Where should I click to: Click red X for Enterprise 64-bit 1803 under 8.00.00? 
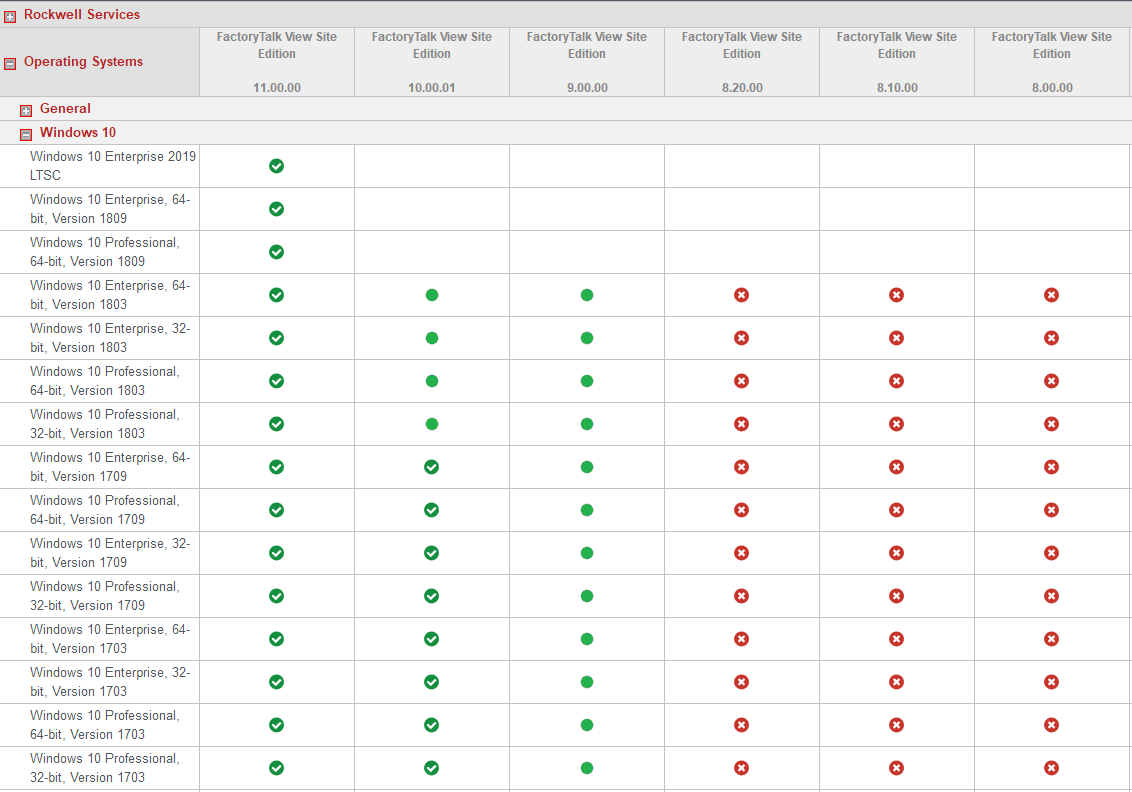coord(1051,295)
